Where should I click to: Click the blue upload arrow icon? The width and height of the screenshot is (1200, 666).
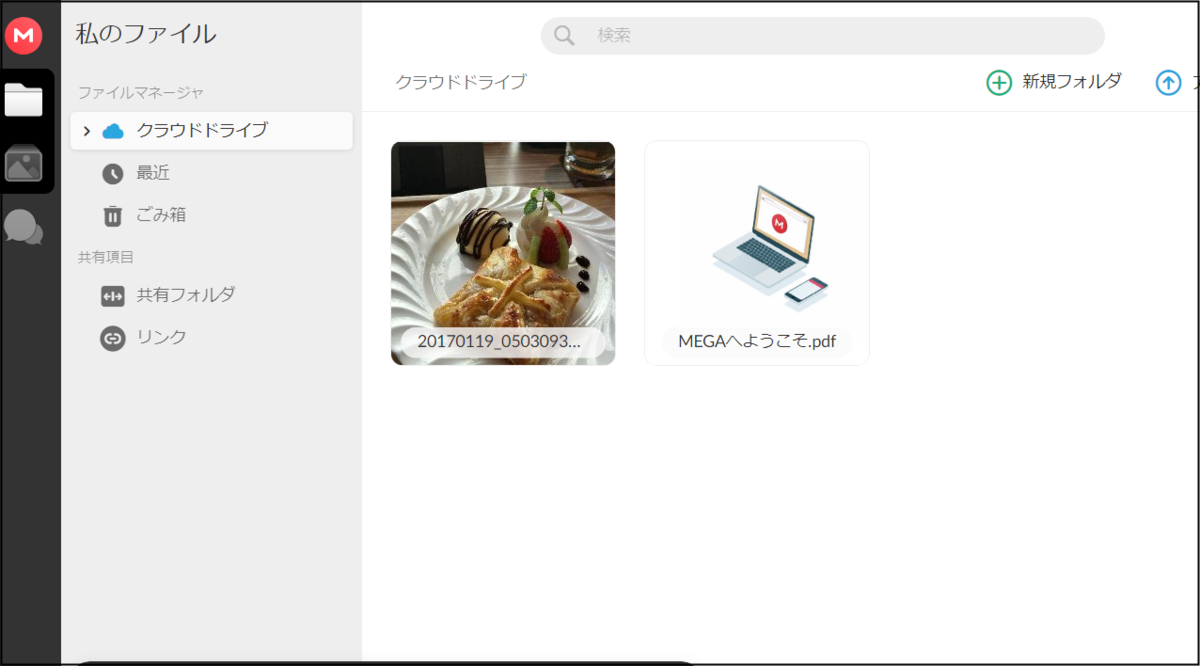(1167, 82)
